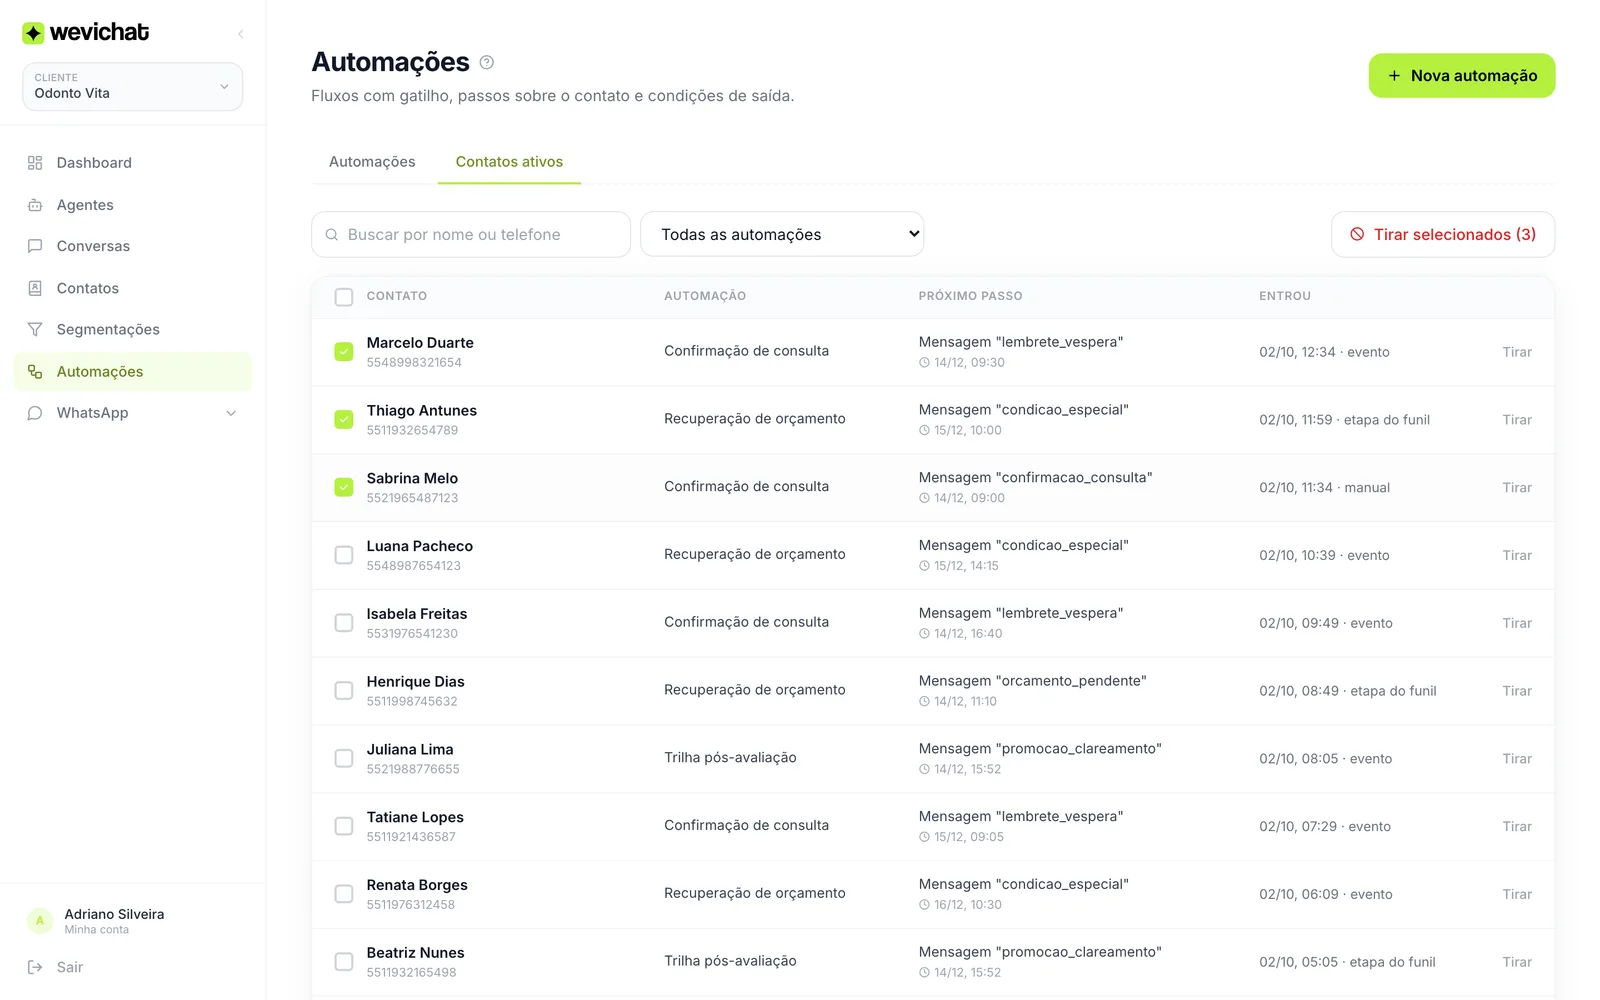The image size is (1600, 1000).
Task: Click the Beatriz Nunes contact name
Action: 415,953
